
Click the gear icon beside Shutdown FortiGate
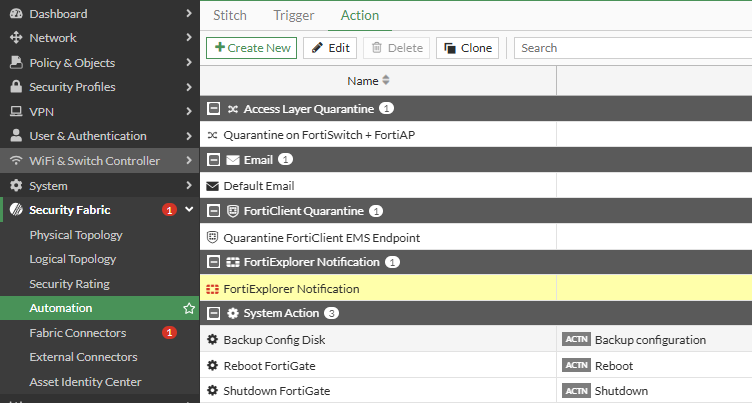point(212,391)
